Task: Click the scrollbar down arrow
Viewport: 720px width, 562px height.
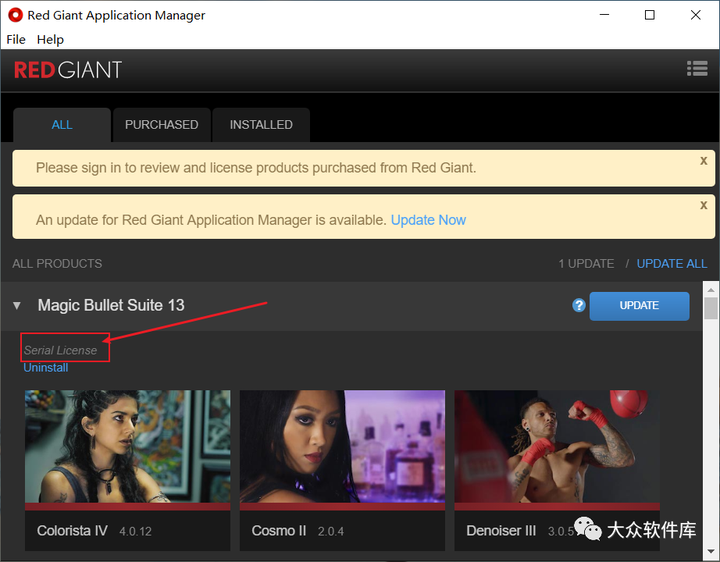Action: point(710,551)
